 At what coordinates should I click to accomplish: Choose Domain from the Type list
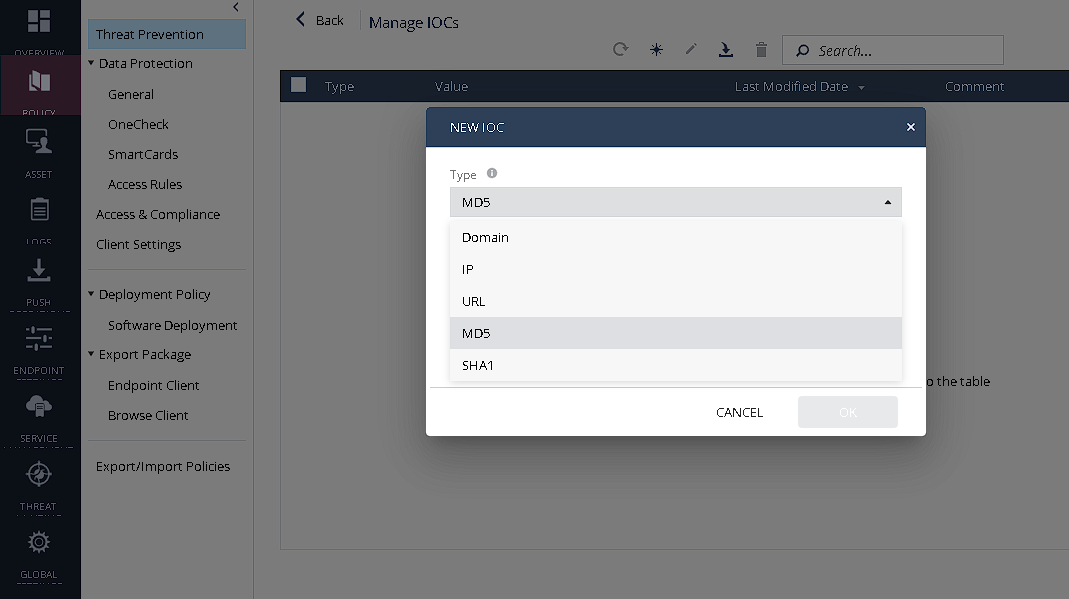(675, 237)
